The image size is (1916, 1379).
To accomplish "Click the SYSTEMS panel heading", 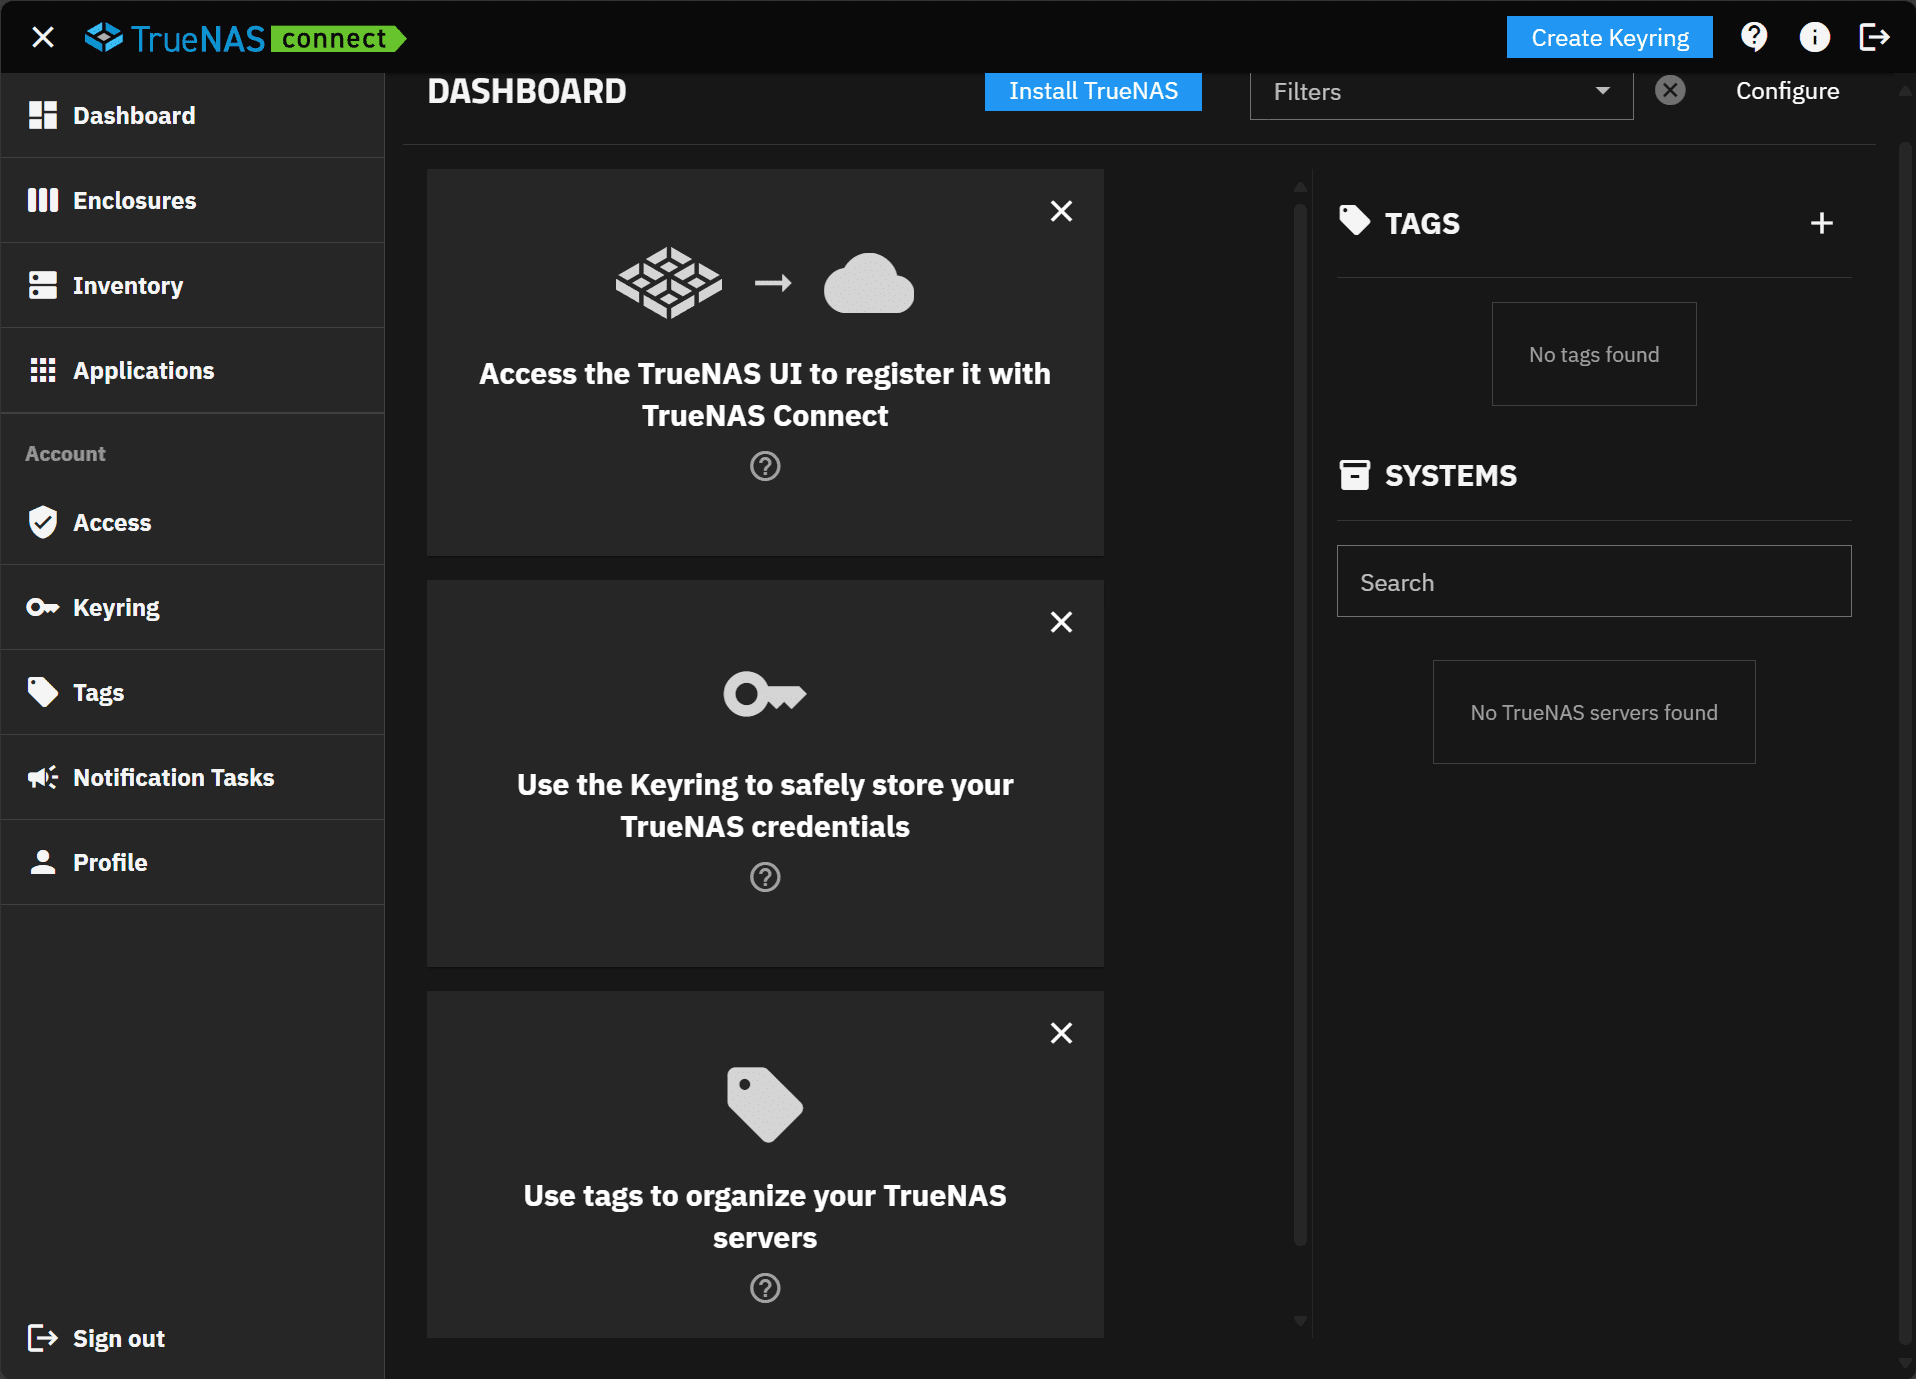I will (x=1450, y=475).
